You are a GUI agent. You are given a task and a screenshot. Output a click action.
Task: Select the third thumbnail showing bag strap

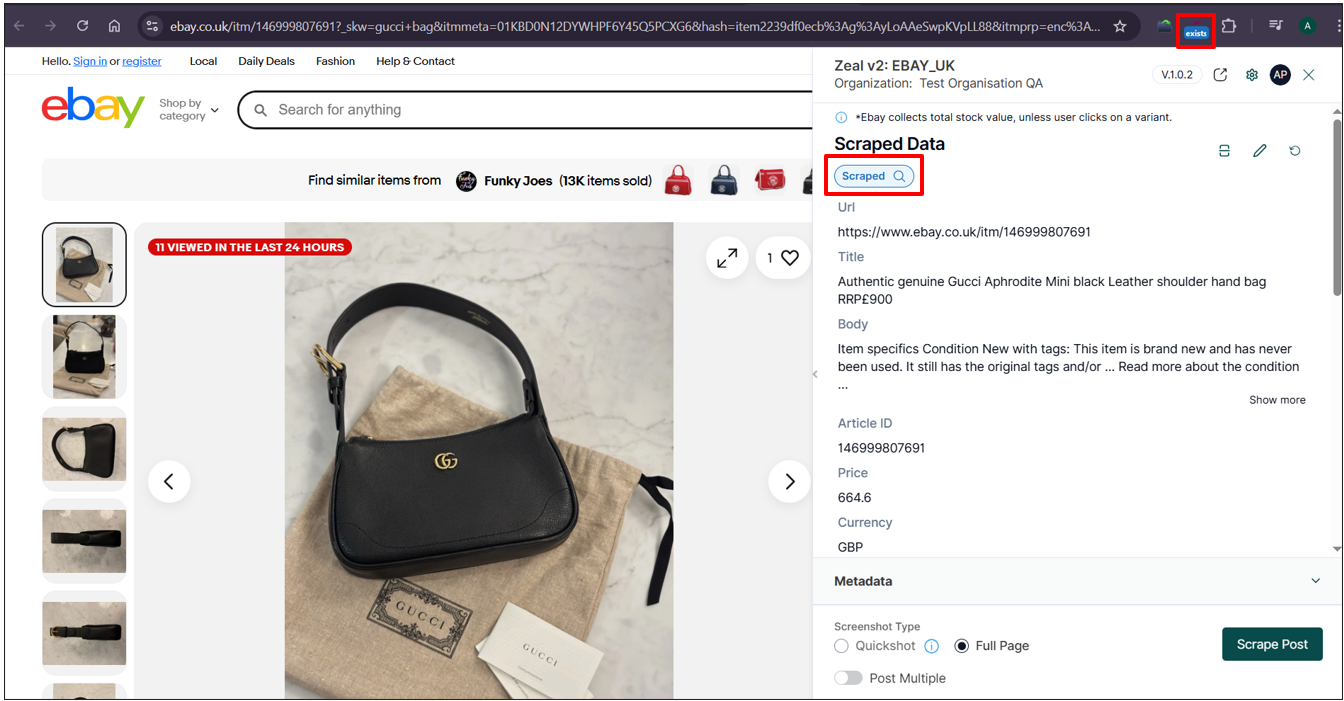coord(84,449)
